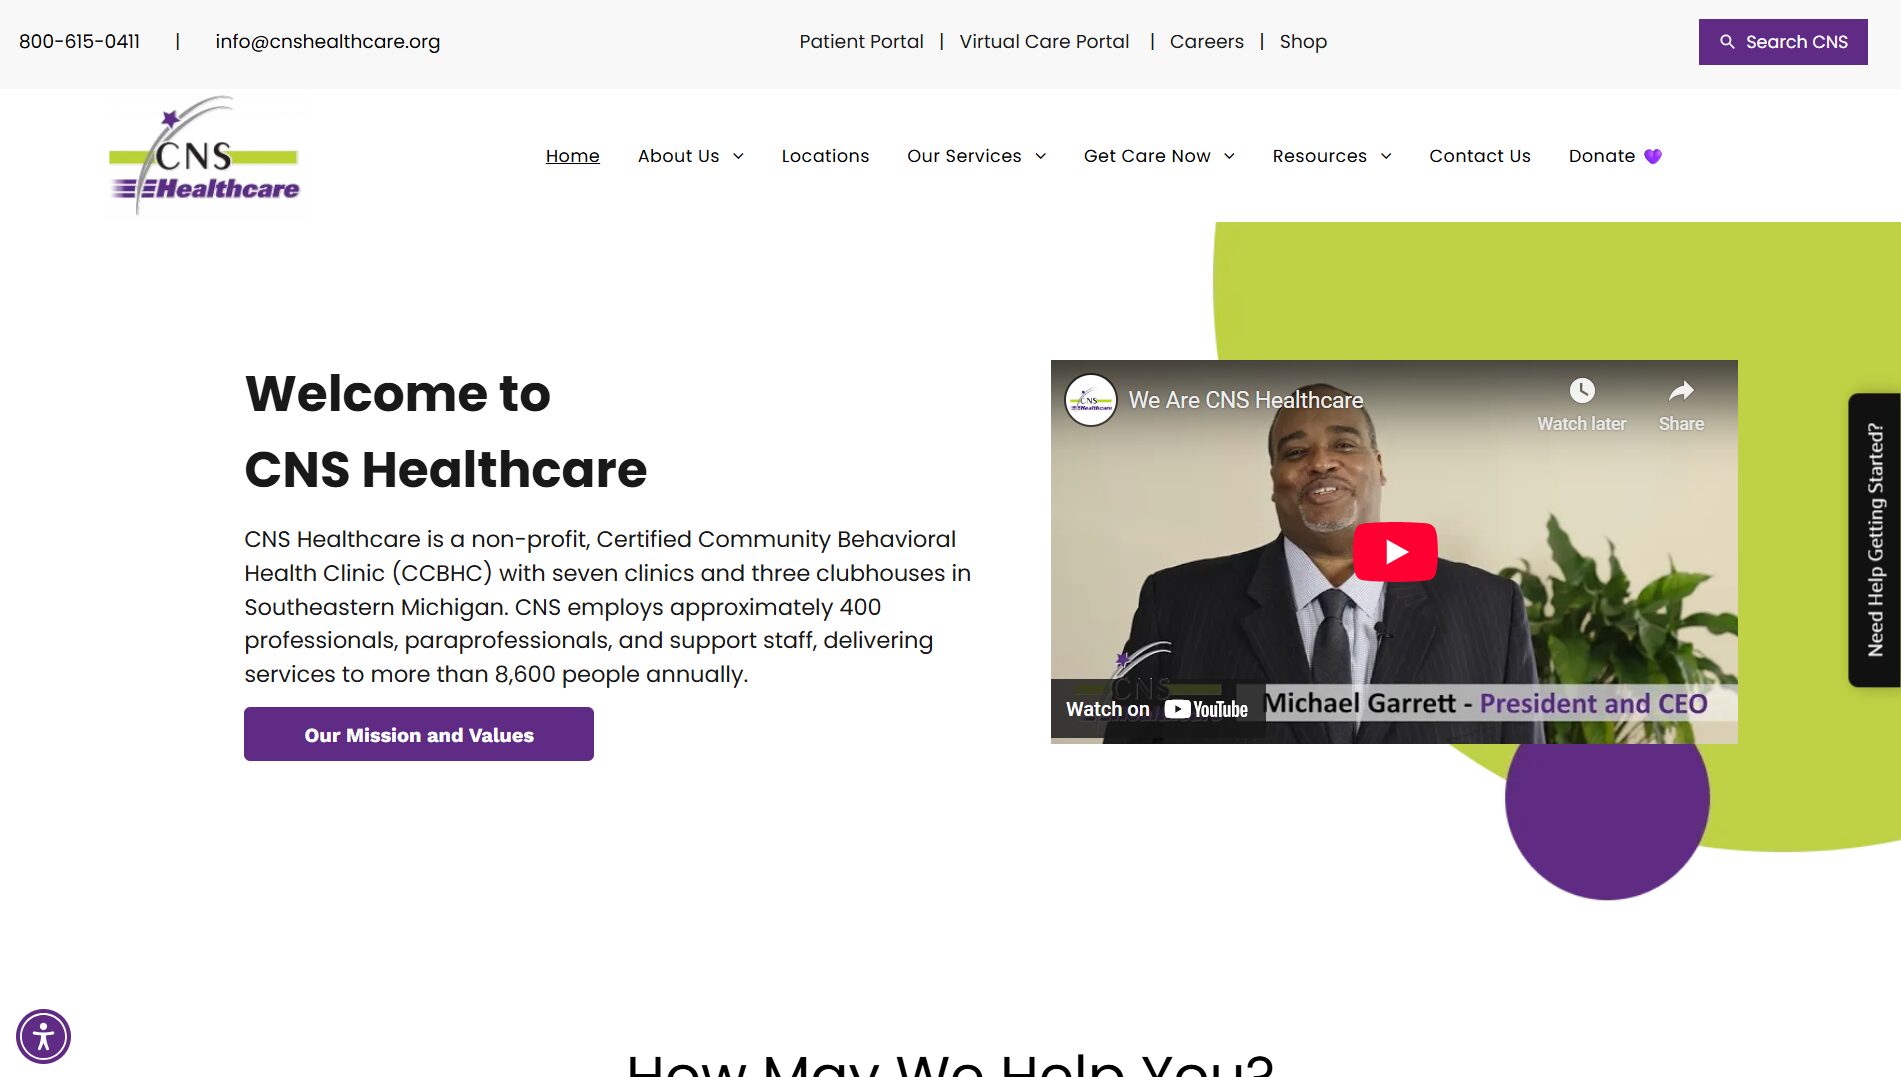The image size is (1901, 1077).
Task: Click the Share arrow icon on video
Action: tap(1681, 390)
